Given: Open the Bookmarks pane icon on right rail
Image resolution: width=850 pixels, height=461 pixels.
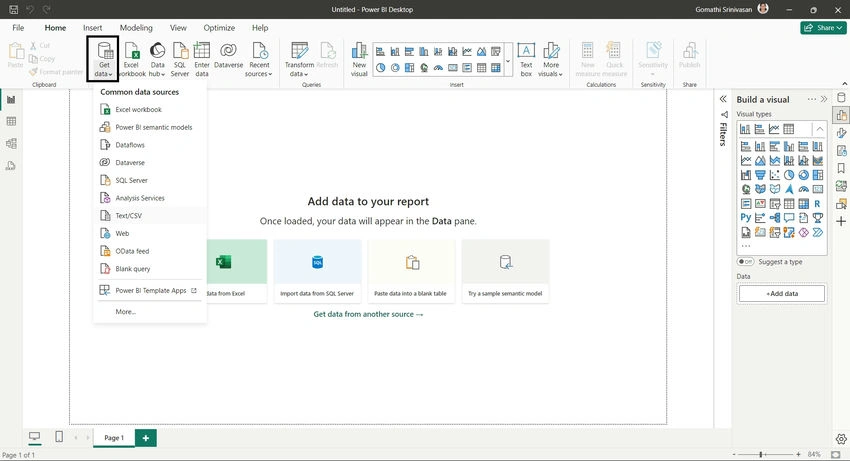Looking at the screenshot, I should (841, 168).
